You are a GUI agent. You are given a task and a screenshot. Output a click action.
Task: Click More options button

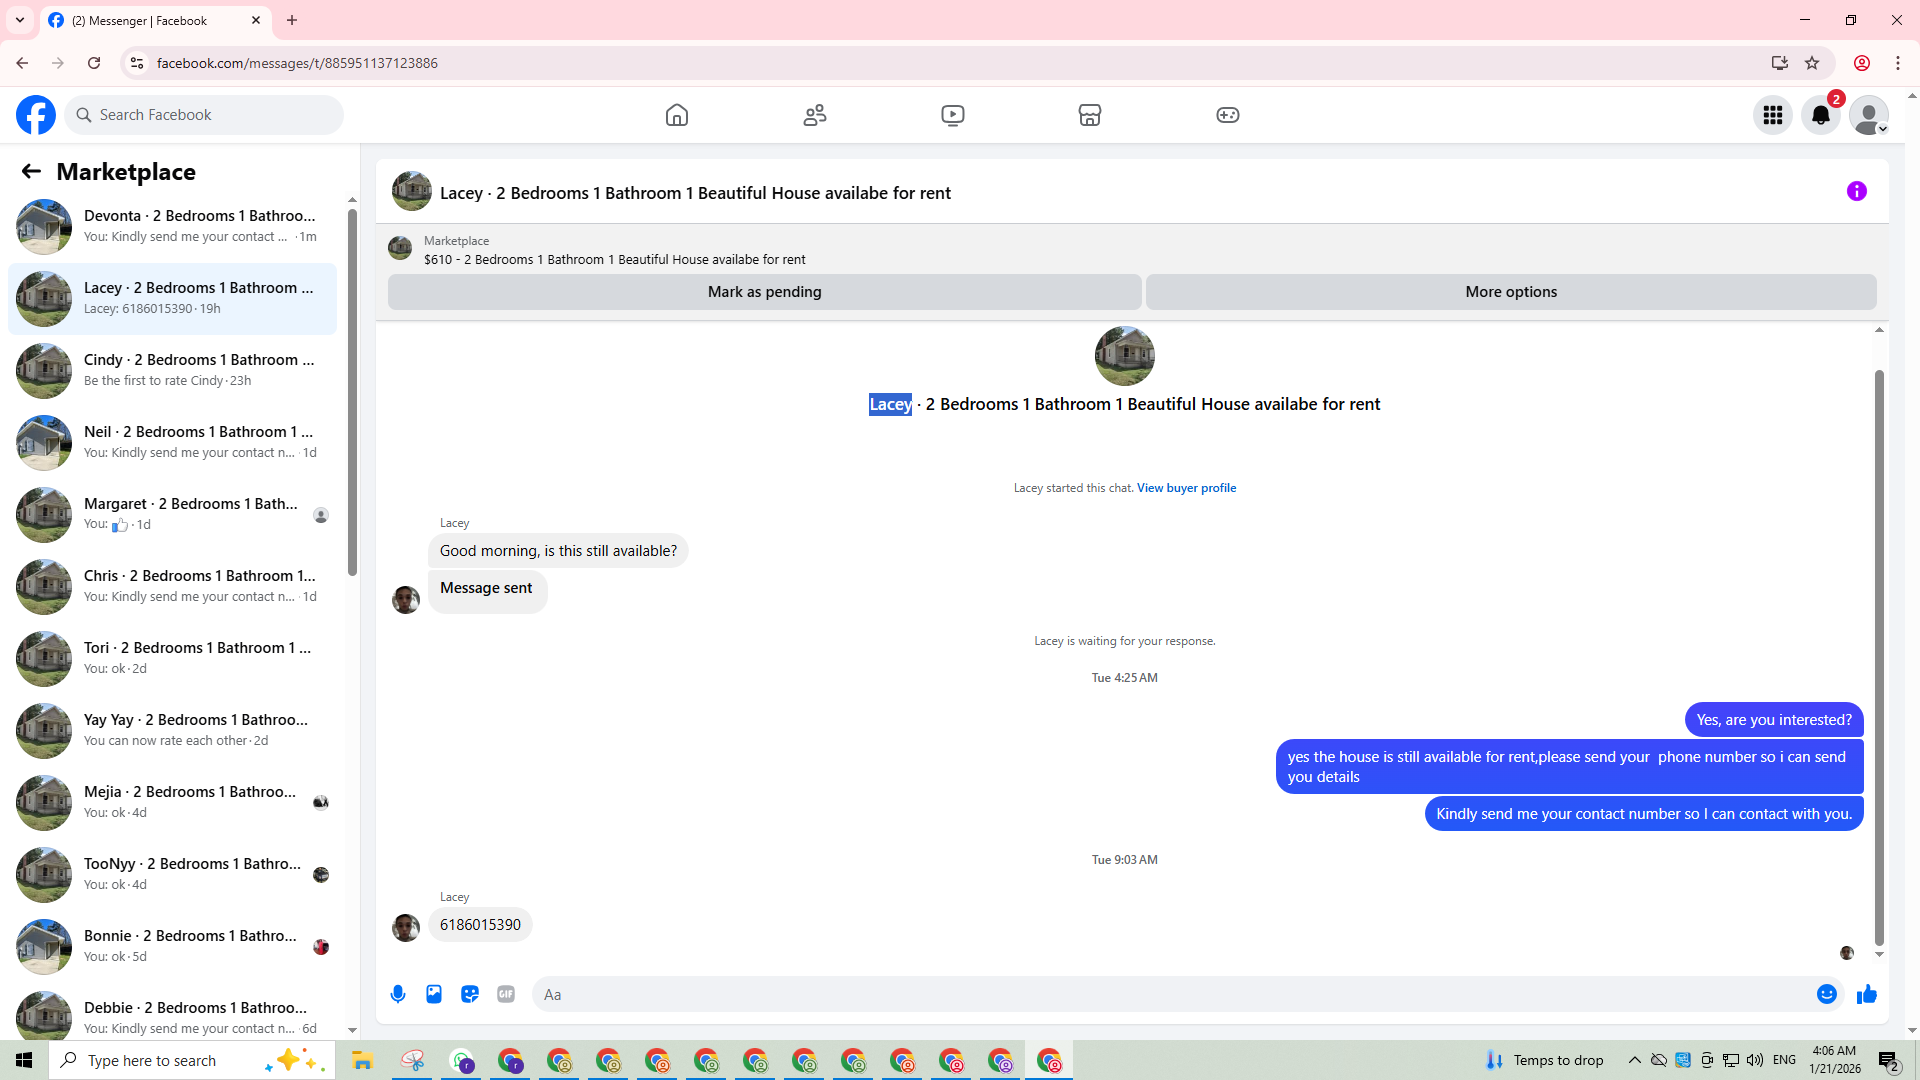tap(1510, 292)
